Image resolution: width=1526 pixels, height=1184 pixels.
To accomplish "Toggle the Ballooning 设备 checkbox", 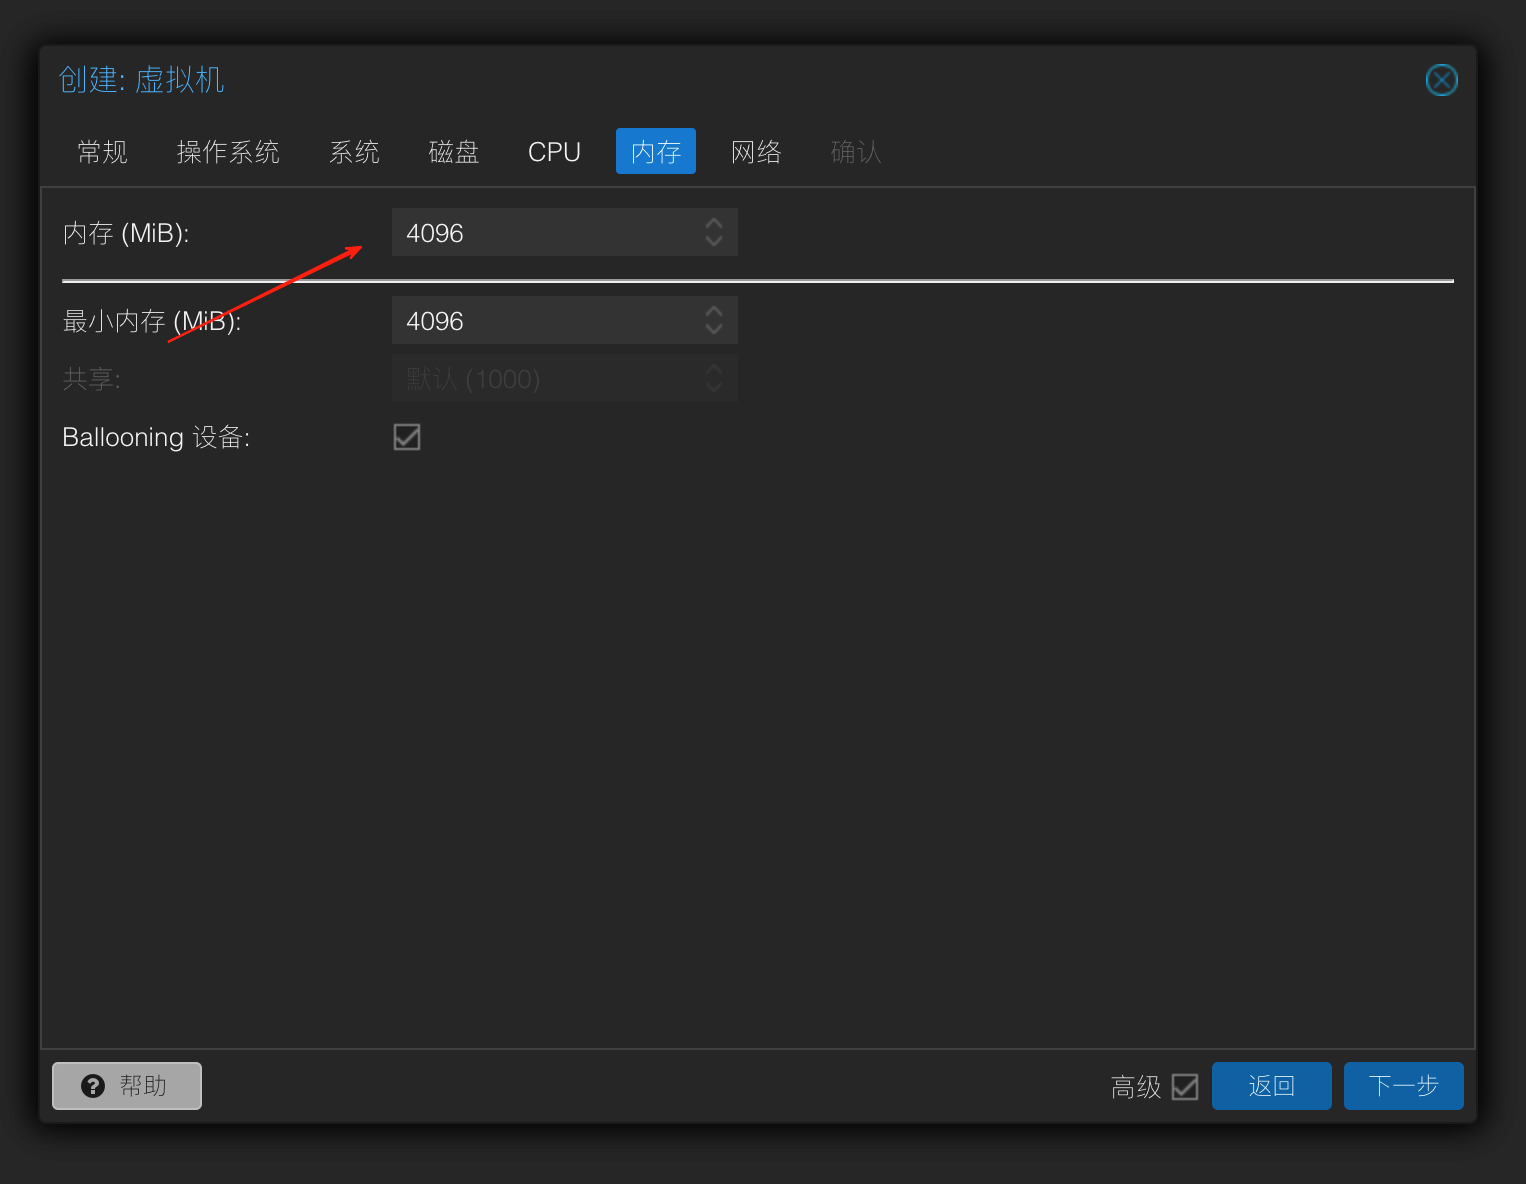I will (407, 437).
